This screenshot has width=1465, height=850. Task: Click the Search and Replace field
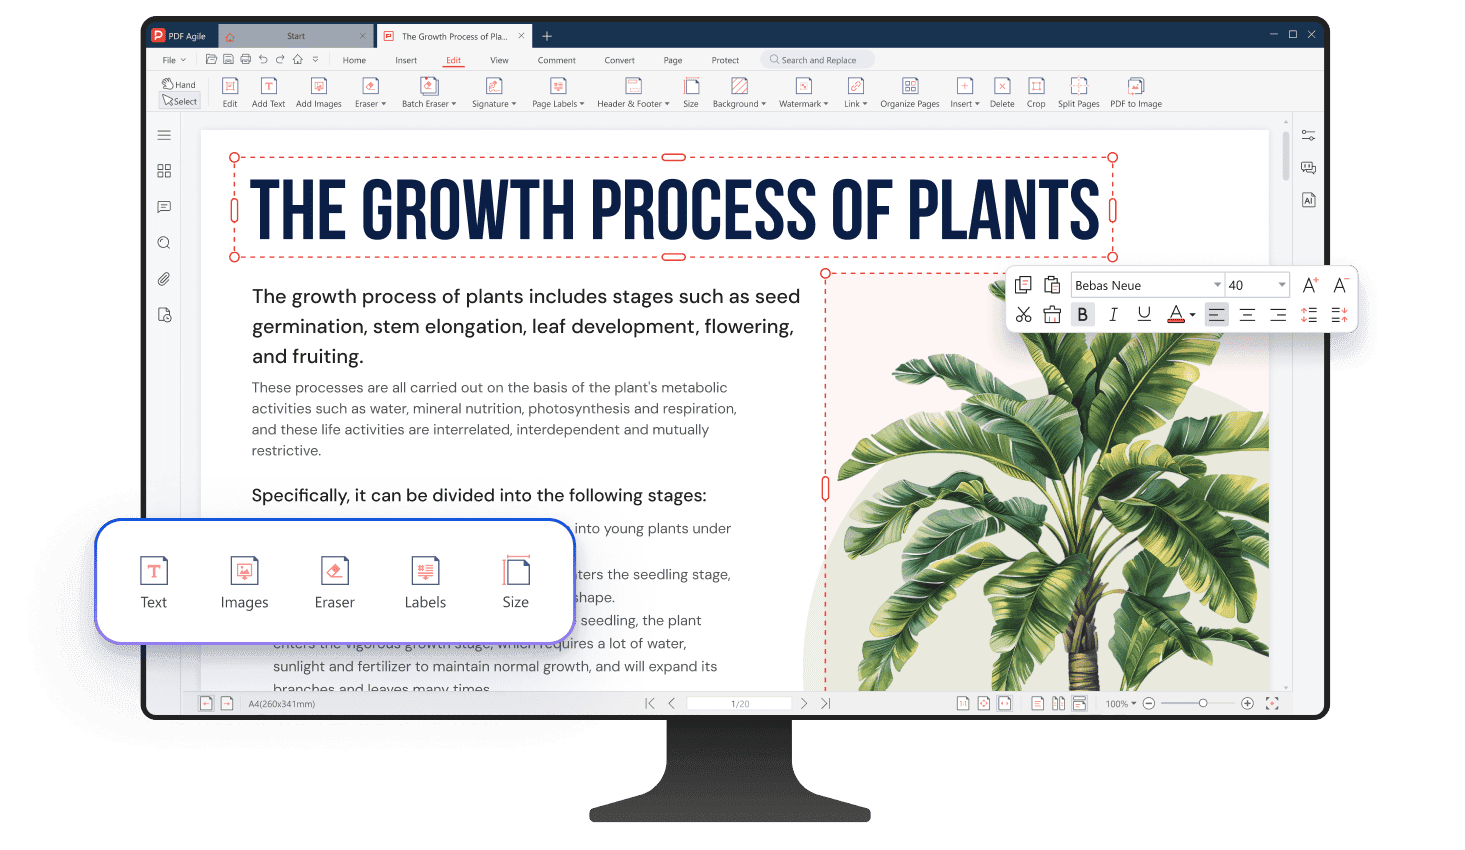pyautogui.click(x=818, y=60)
